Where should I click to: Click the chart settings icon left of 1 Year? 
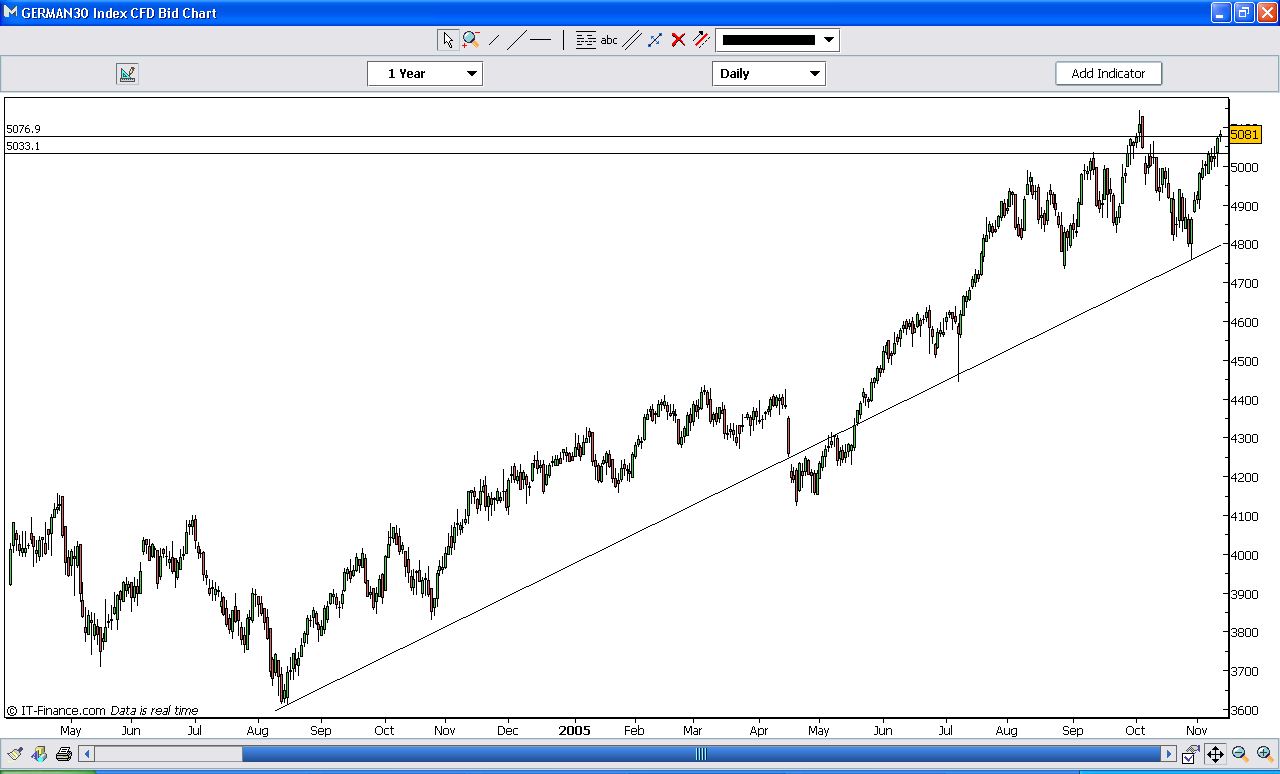[x=127, y=73]
